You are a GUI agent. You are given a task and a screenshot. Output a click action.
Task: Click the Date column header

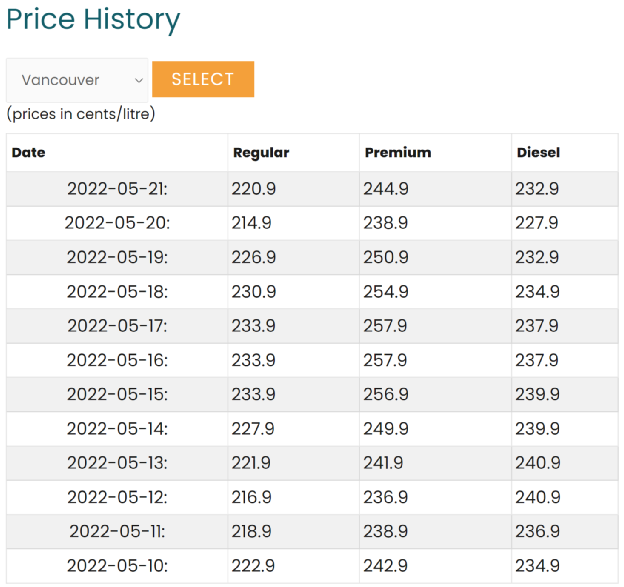click(29, 153)
